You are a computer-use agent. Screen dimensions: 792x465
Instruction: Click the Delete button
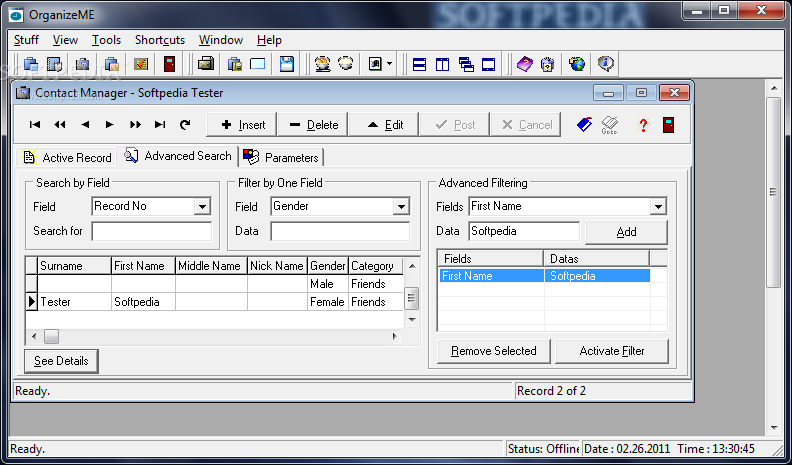(x=313, y=125)
